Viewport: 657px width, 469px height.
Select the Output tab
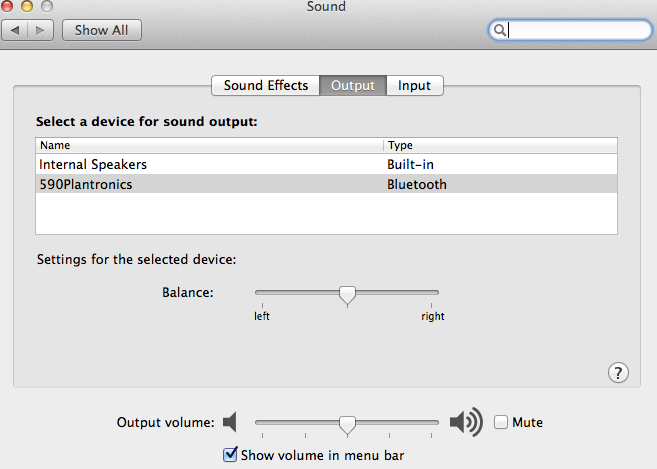[x=353, y=86]
